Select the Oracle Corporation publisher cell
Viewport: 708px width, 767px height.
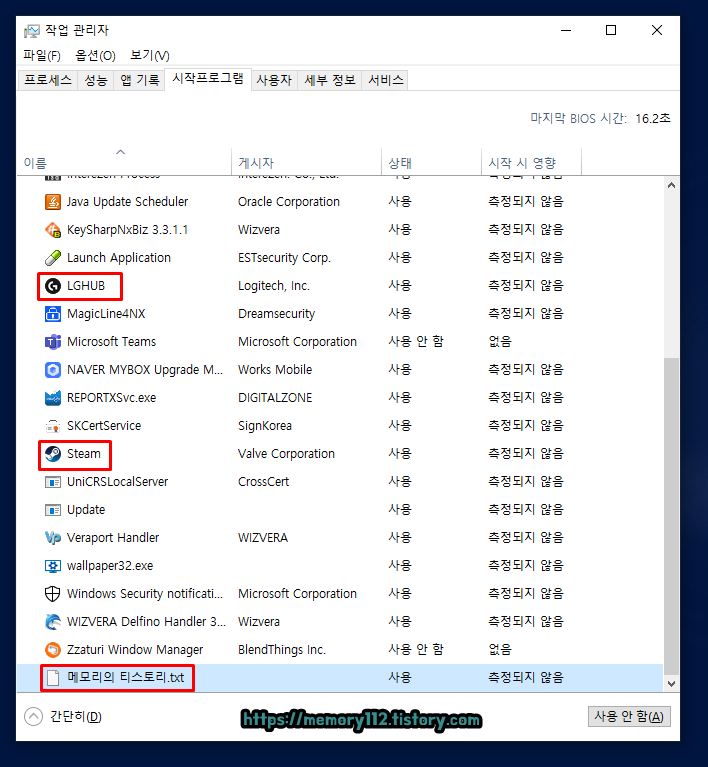(289, 202)
